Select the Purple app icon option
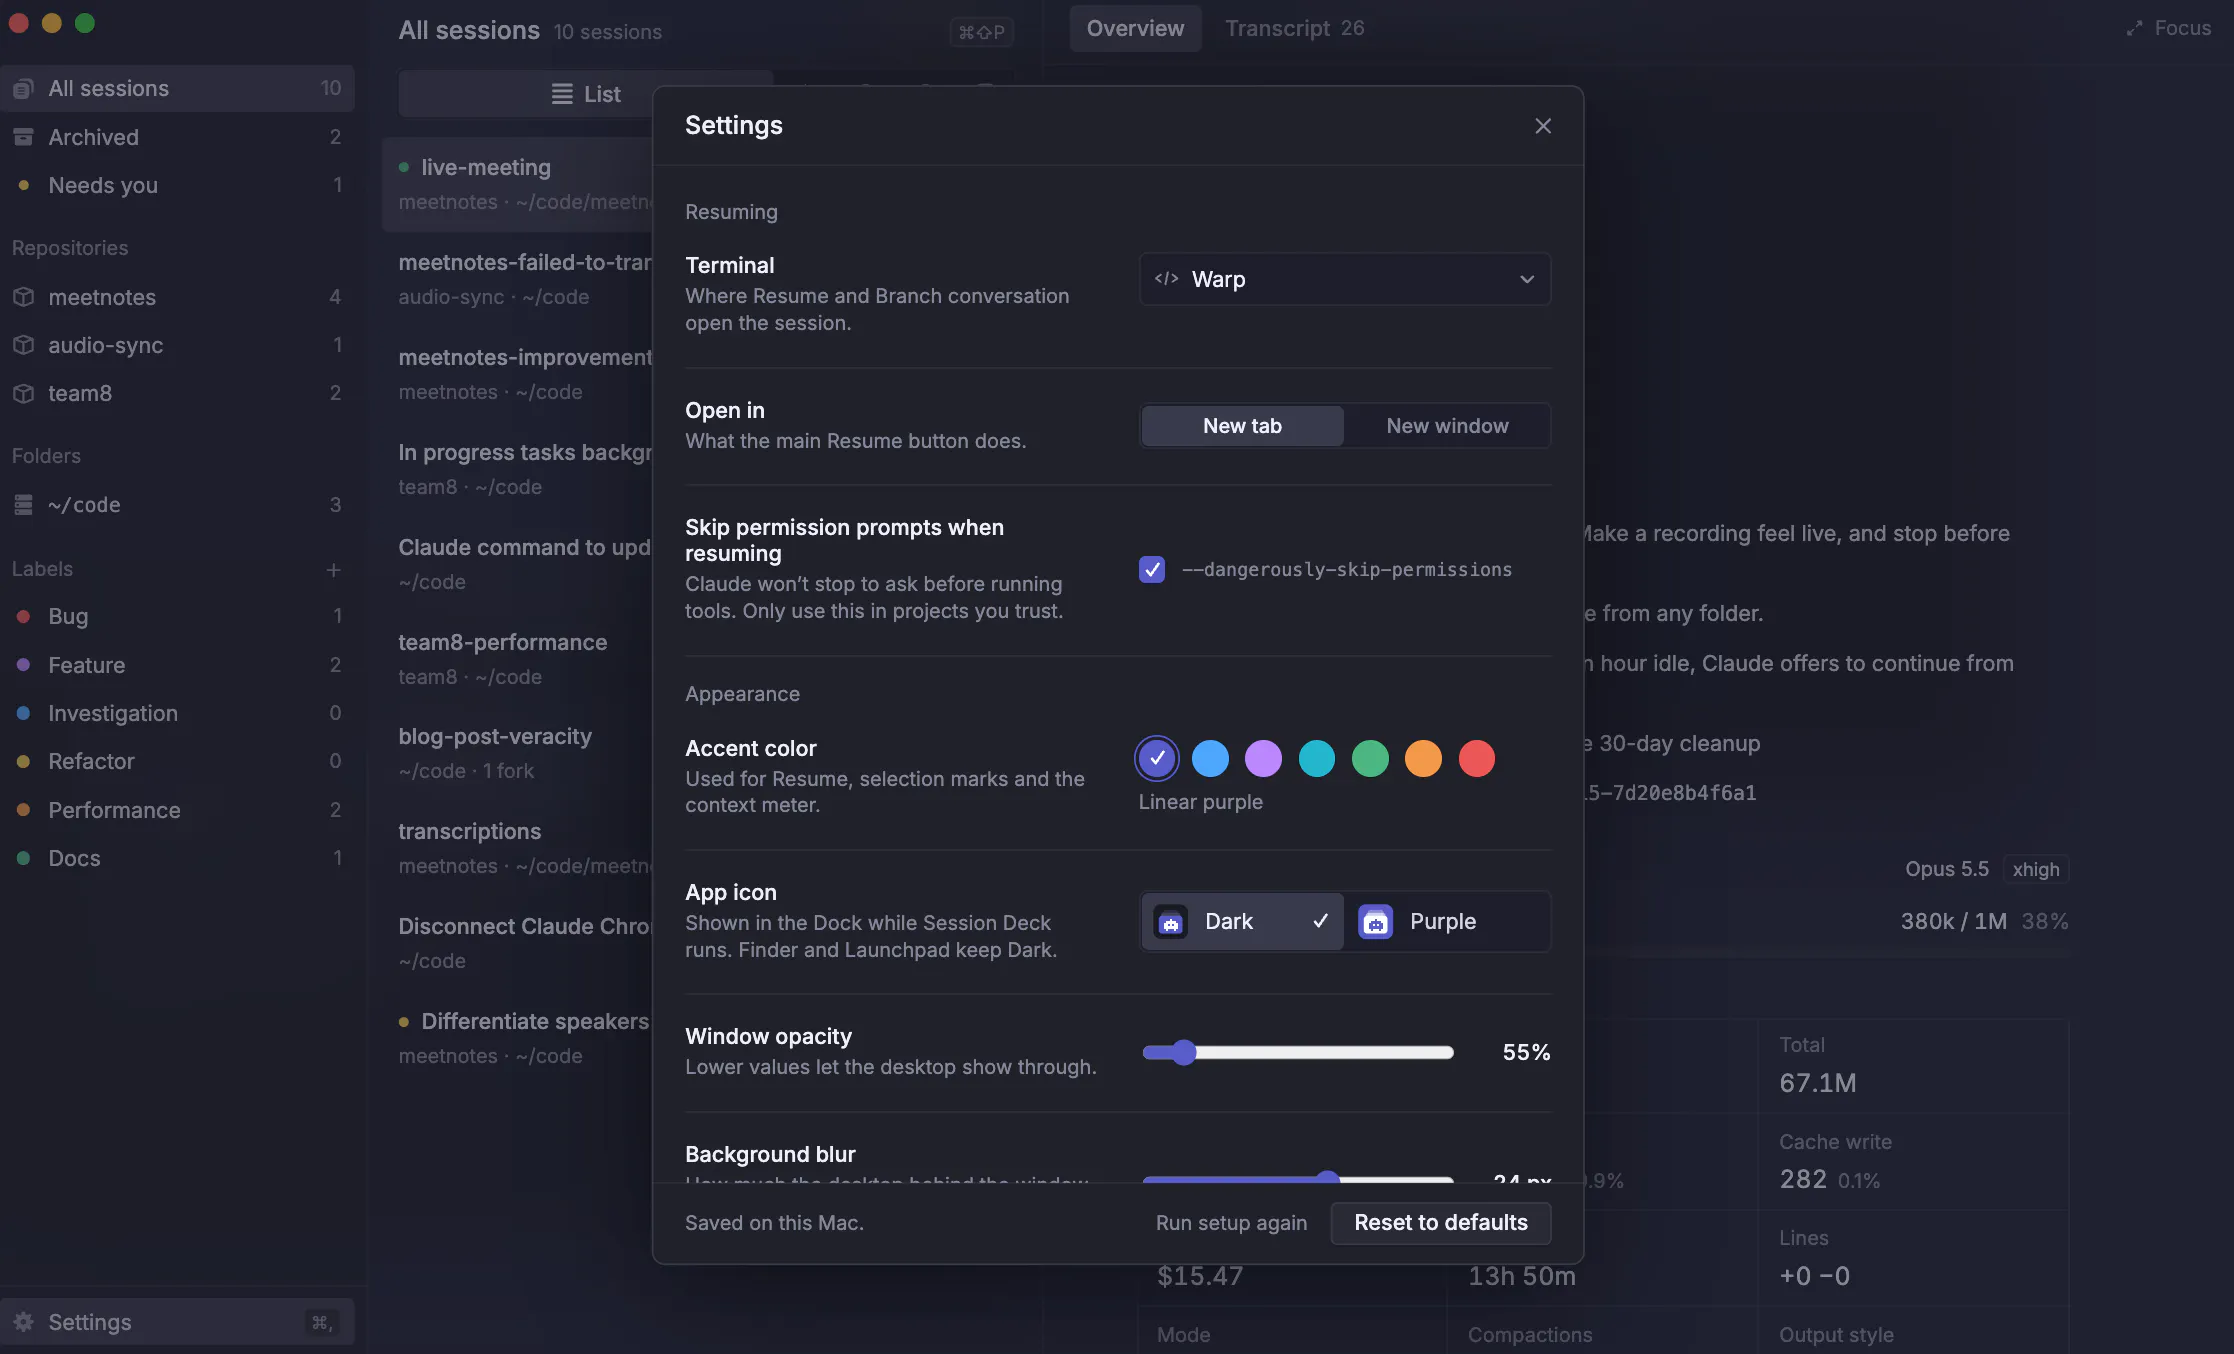Viewport: 2234px width, 1354px height. tap(1447, 922)
